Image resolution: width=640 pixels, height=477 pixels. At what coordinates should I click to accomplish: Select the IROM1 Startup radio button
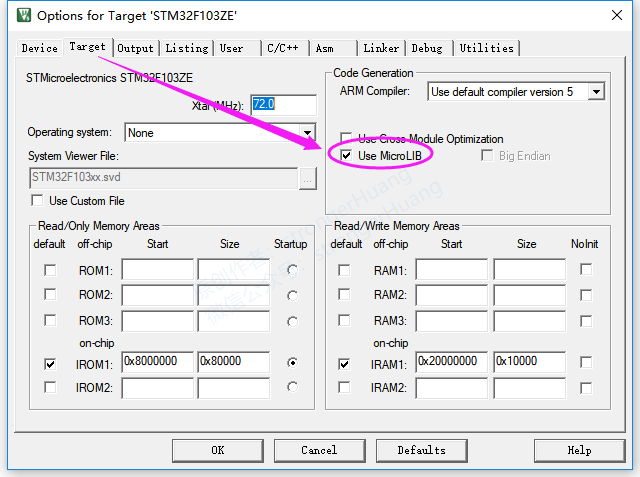[x=292, y=362]
